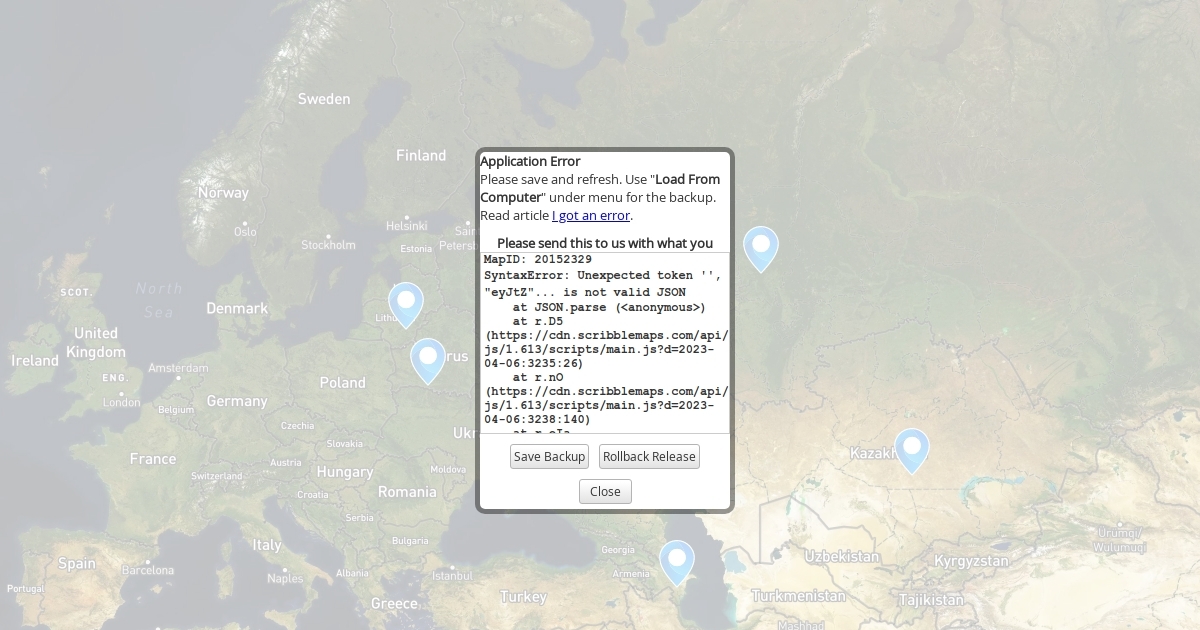Open the 'I got an error' article link

[590, 216]
